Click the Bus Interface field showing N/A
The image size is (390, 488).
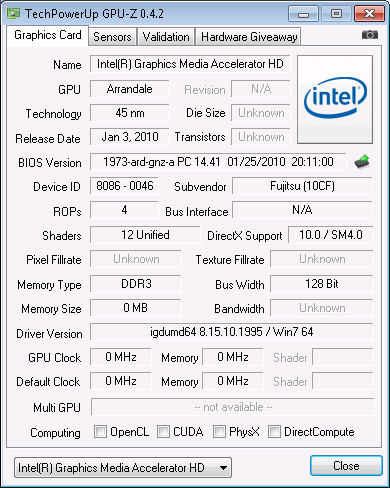(302, 210)
